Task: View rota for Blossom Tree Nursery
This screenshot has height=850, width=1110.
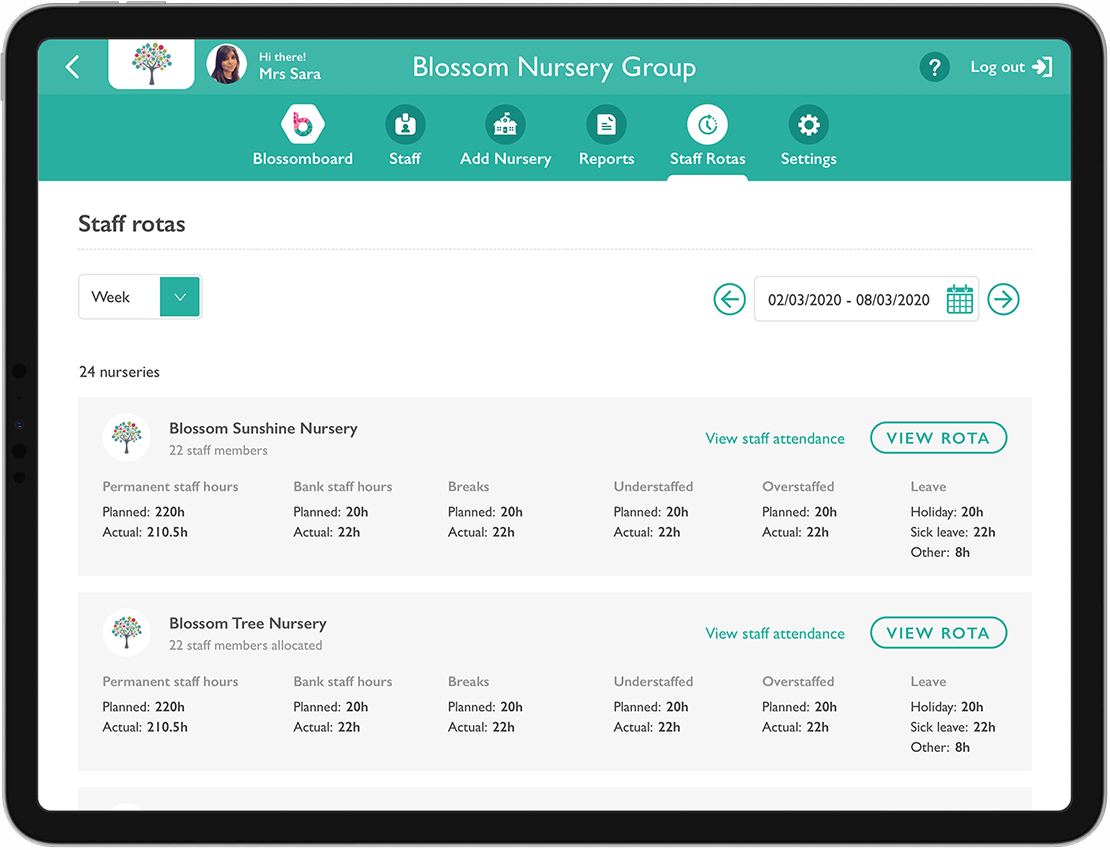Action: coord(937,633)
